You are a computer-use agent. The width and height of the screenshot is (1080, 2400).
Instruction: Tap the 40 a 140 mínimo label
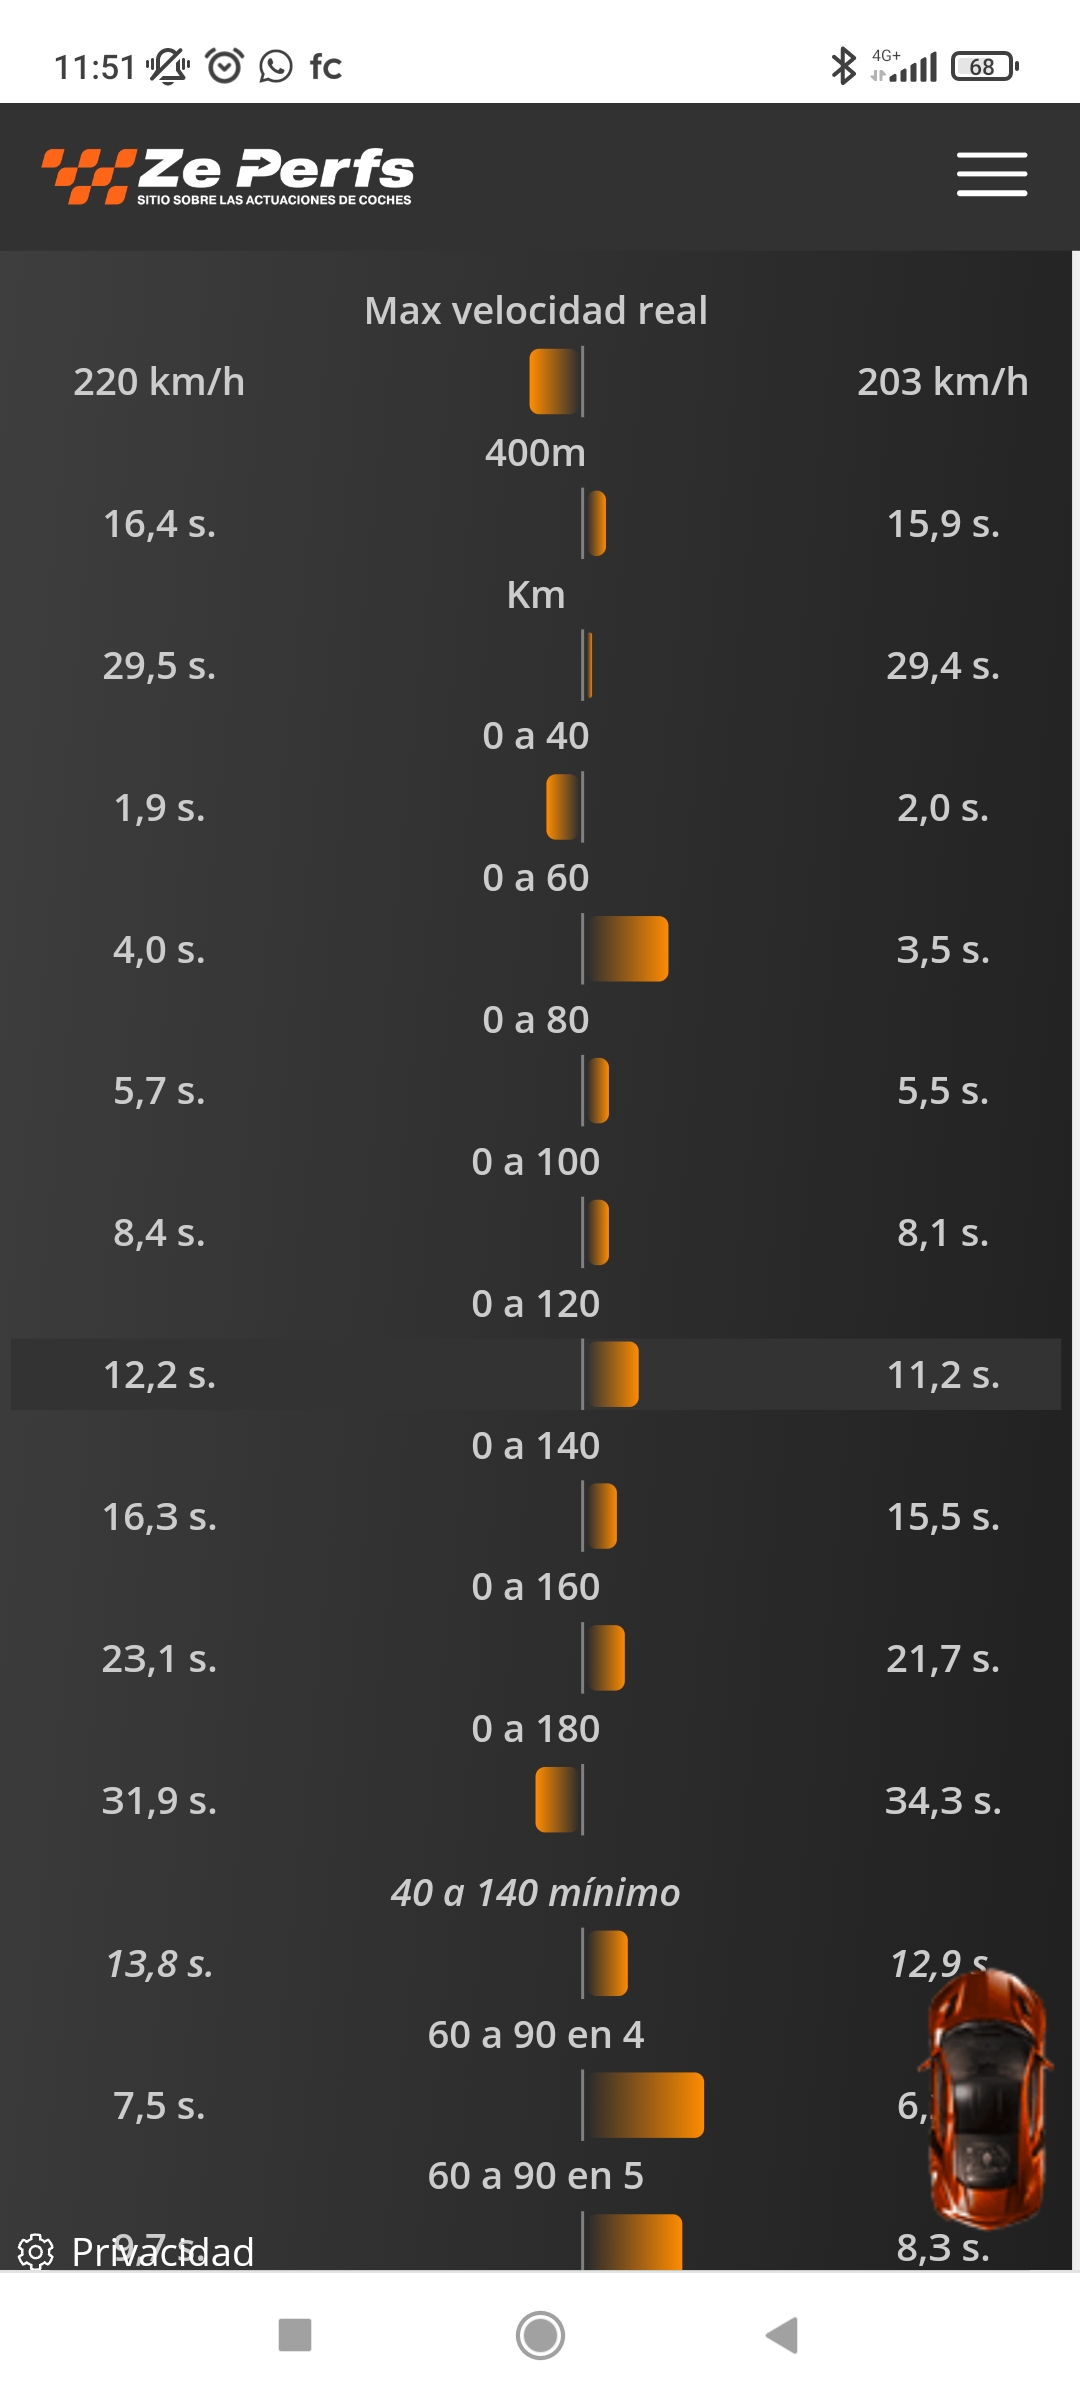click(x=536, y=1892)
